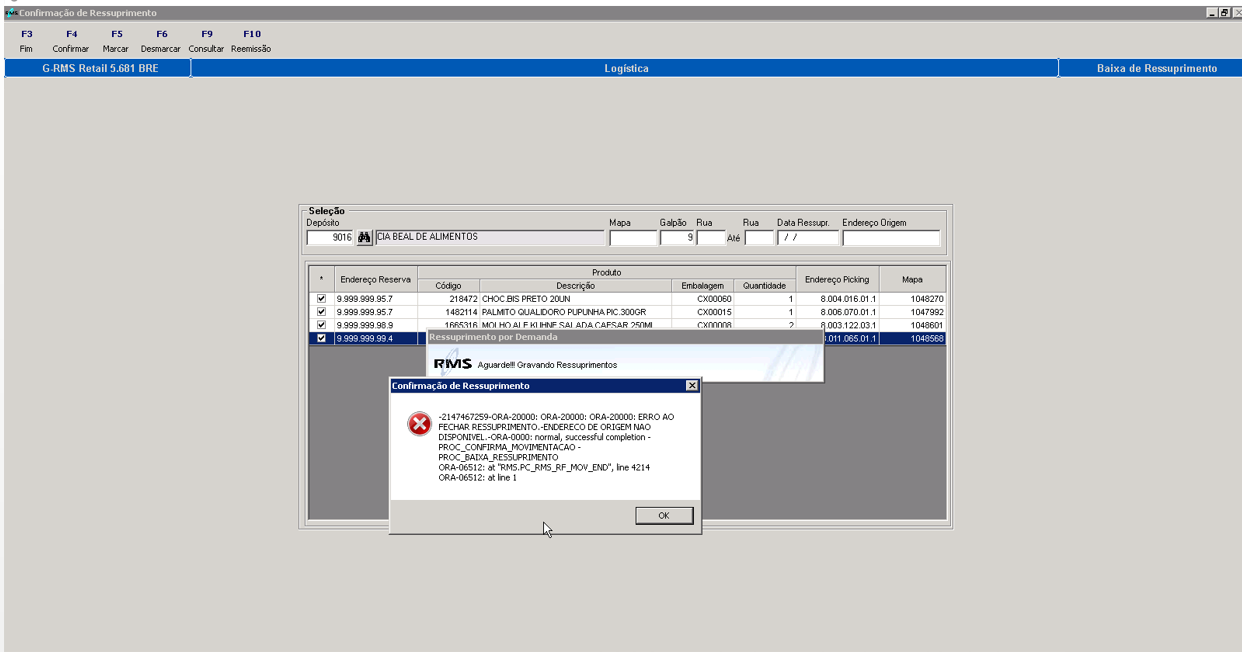
Task: Click the Galpão field showing 9
Action: pyautogui.click(x=677, y=238)
